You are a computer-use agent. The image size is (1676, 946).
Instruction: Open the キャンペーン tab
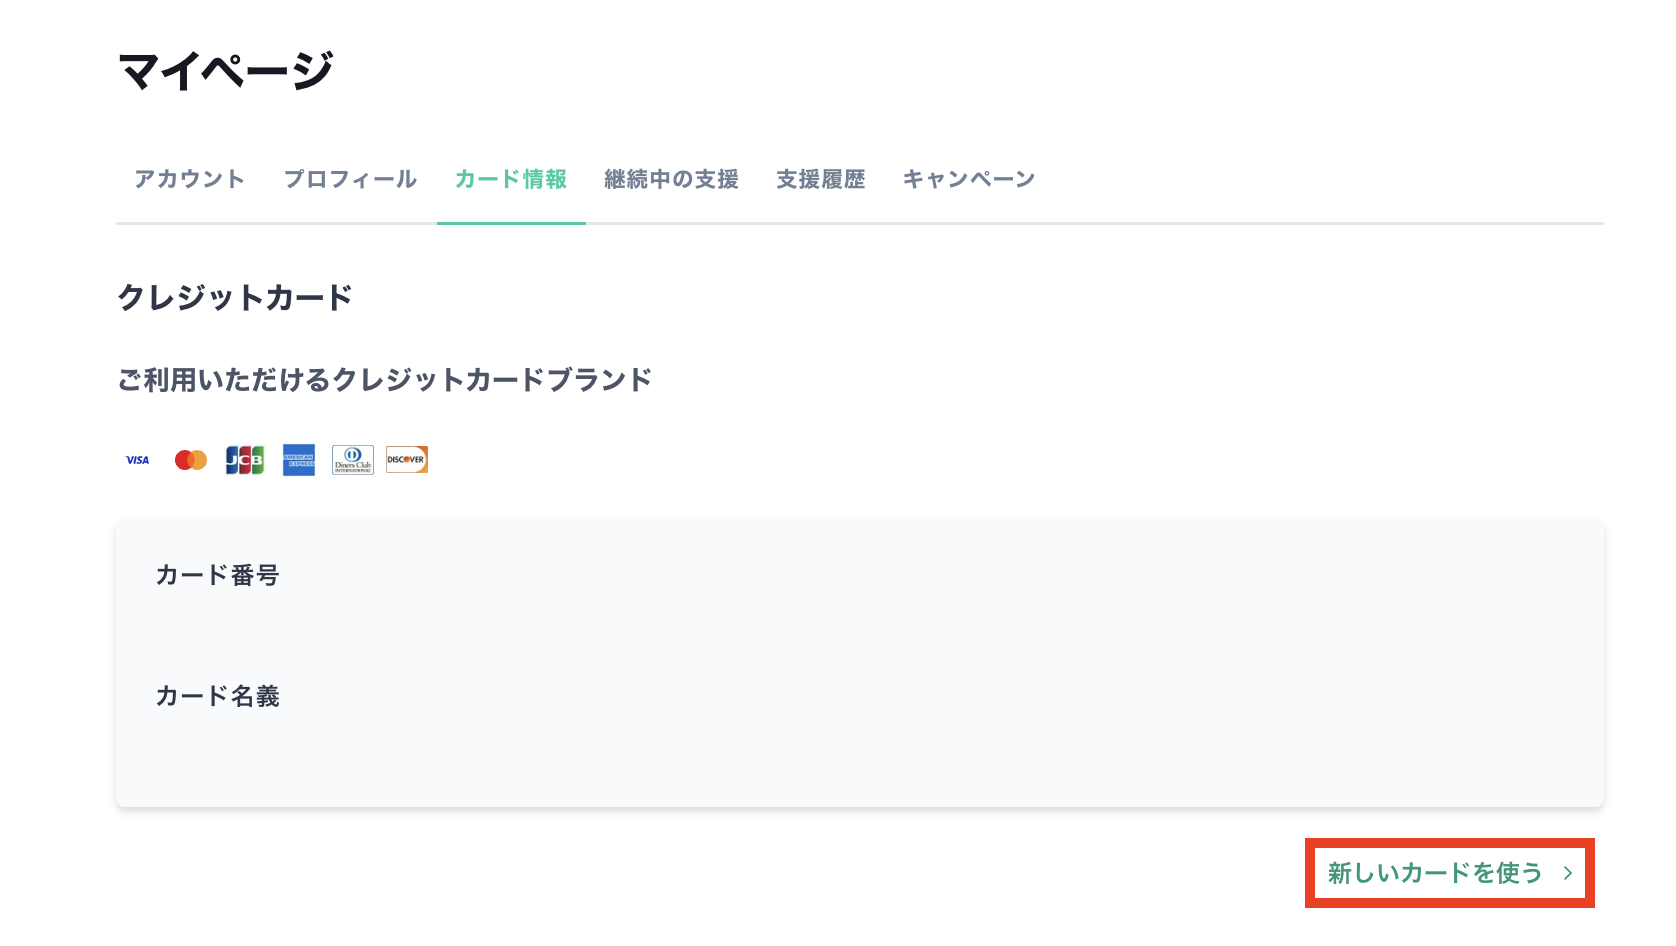(968, 178)
